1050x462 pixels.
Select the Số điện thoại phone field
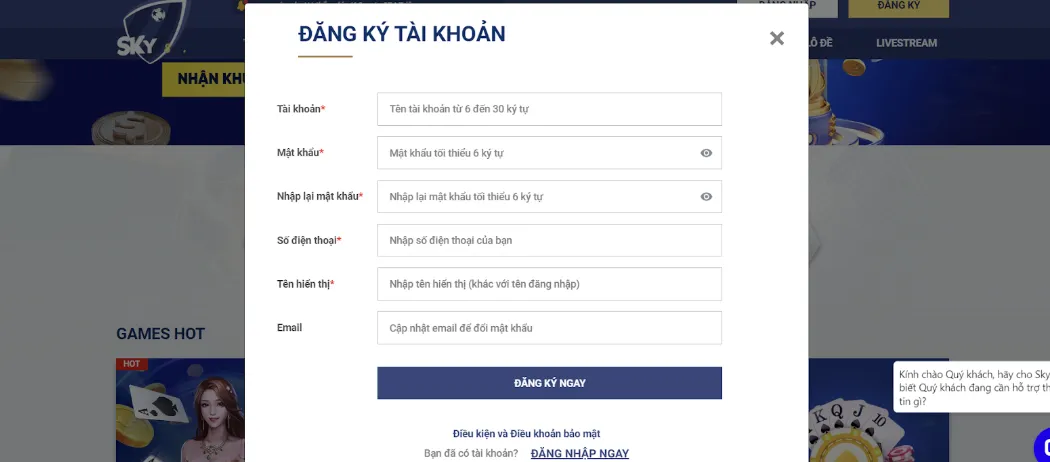[549, 241]
